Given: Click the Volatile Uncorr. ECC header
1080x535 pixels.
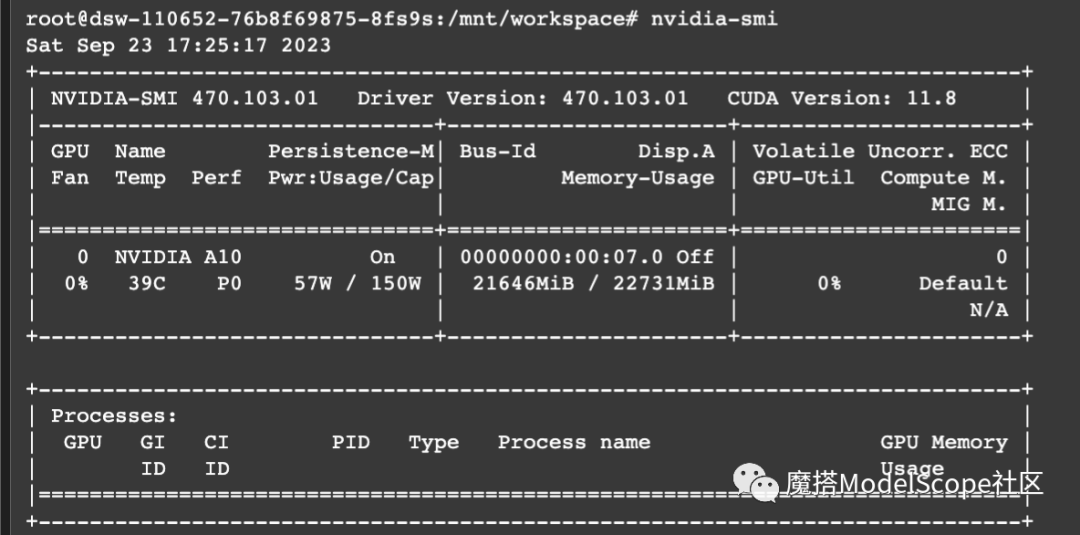Looking at the screenshot, I should coord(880,151).
